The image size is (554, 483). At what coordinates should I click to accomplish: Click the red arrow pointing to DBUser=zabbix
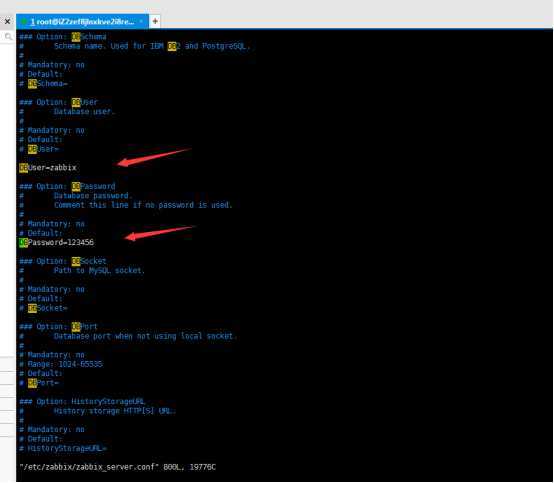point(154,157)
